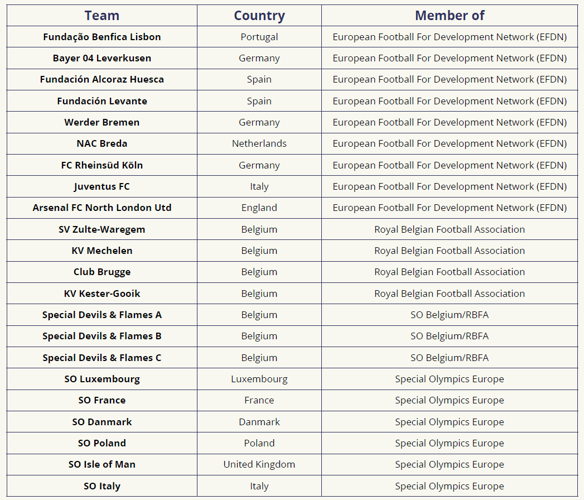Click the Member of column header
584x500 pixels.
click(450, 16)
